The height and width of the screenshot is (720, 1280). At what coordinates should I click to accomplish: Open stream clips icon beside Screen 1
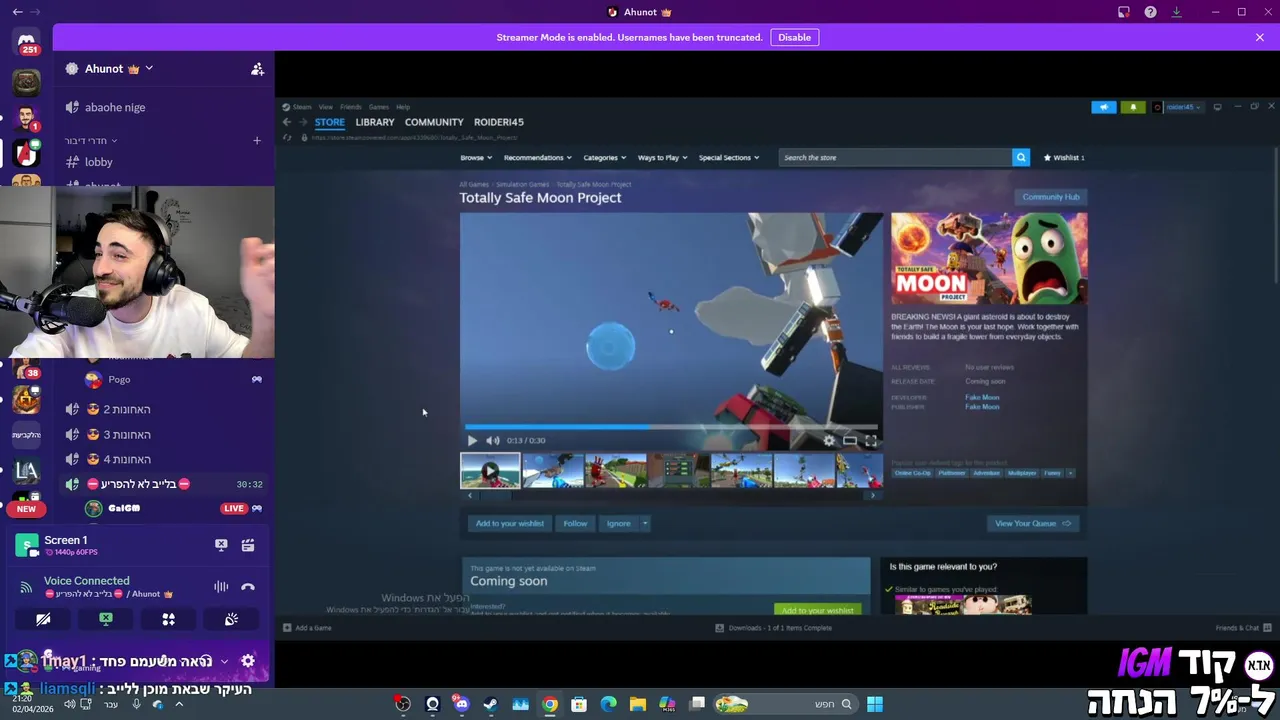(x=248, y=545)
